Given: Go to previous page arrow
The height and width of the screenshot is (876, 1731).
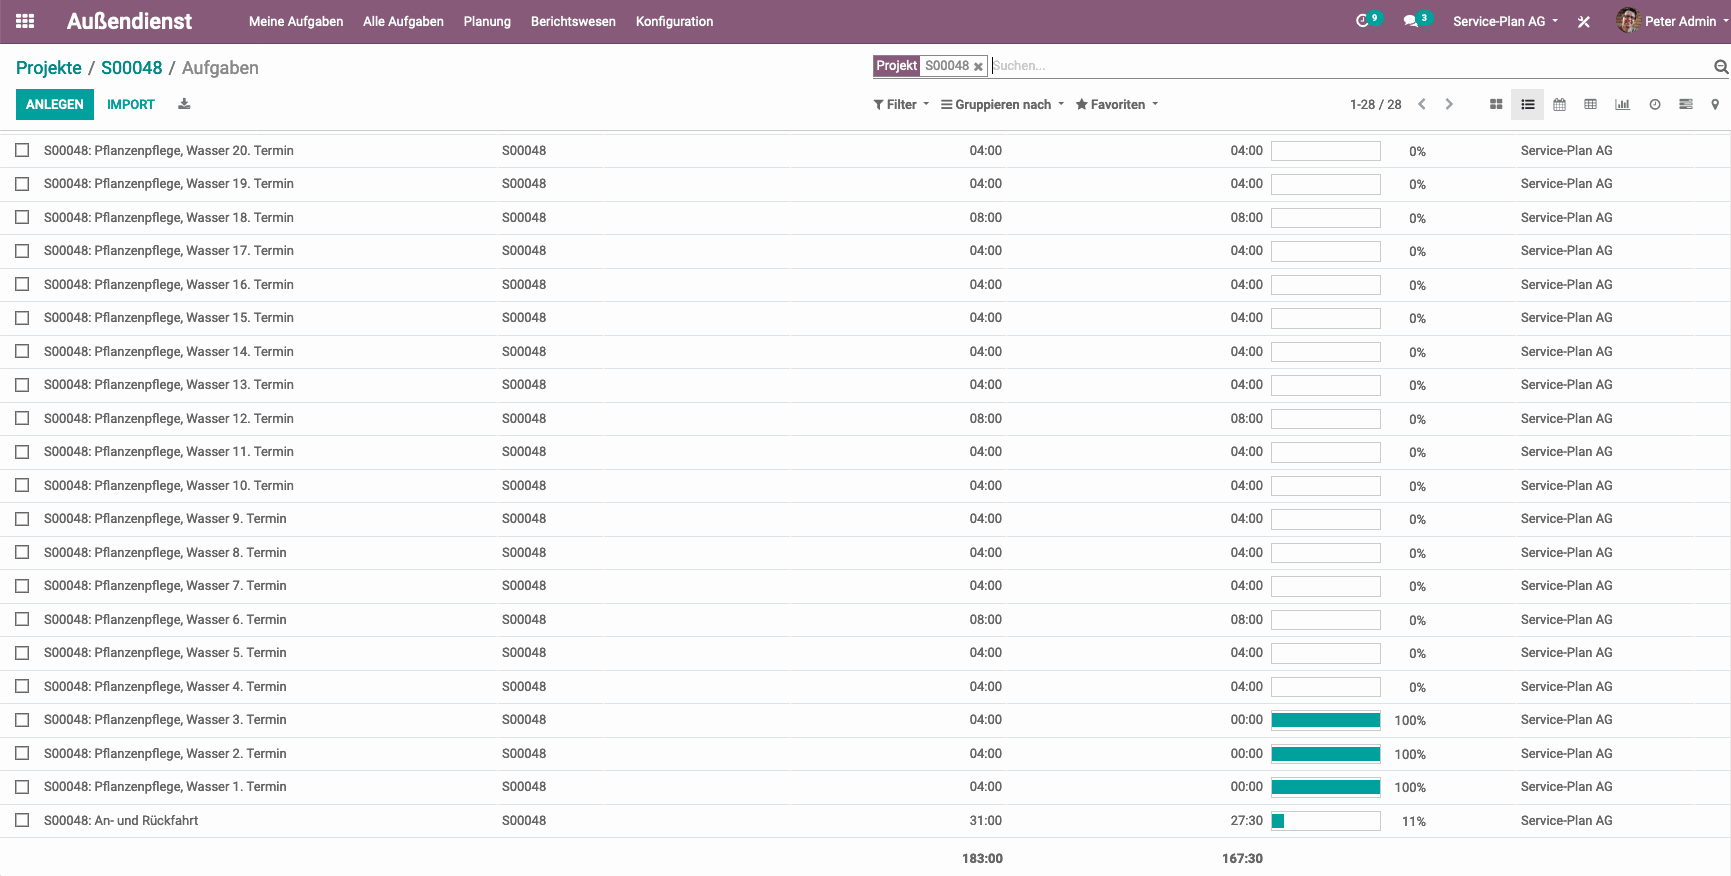Looking at the screenshot, I should click(1422, 104).
